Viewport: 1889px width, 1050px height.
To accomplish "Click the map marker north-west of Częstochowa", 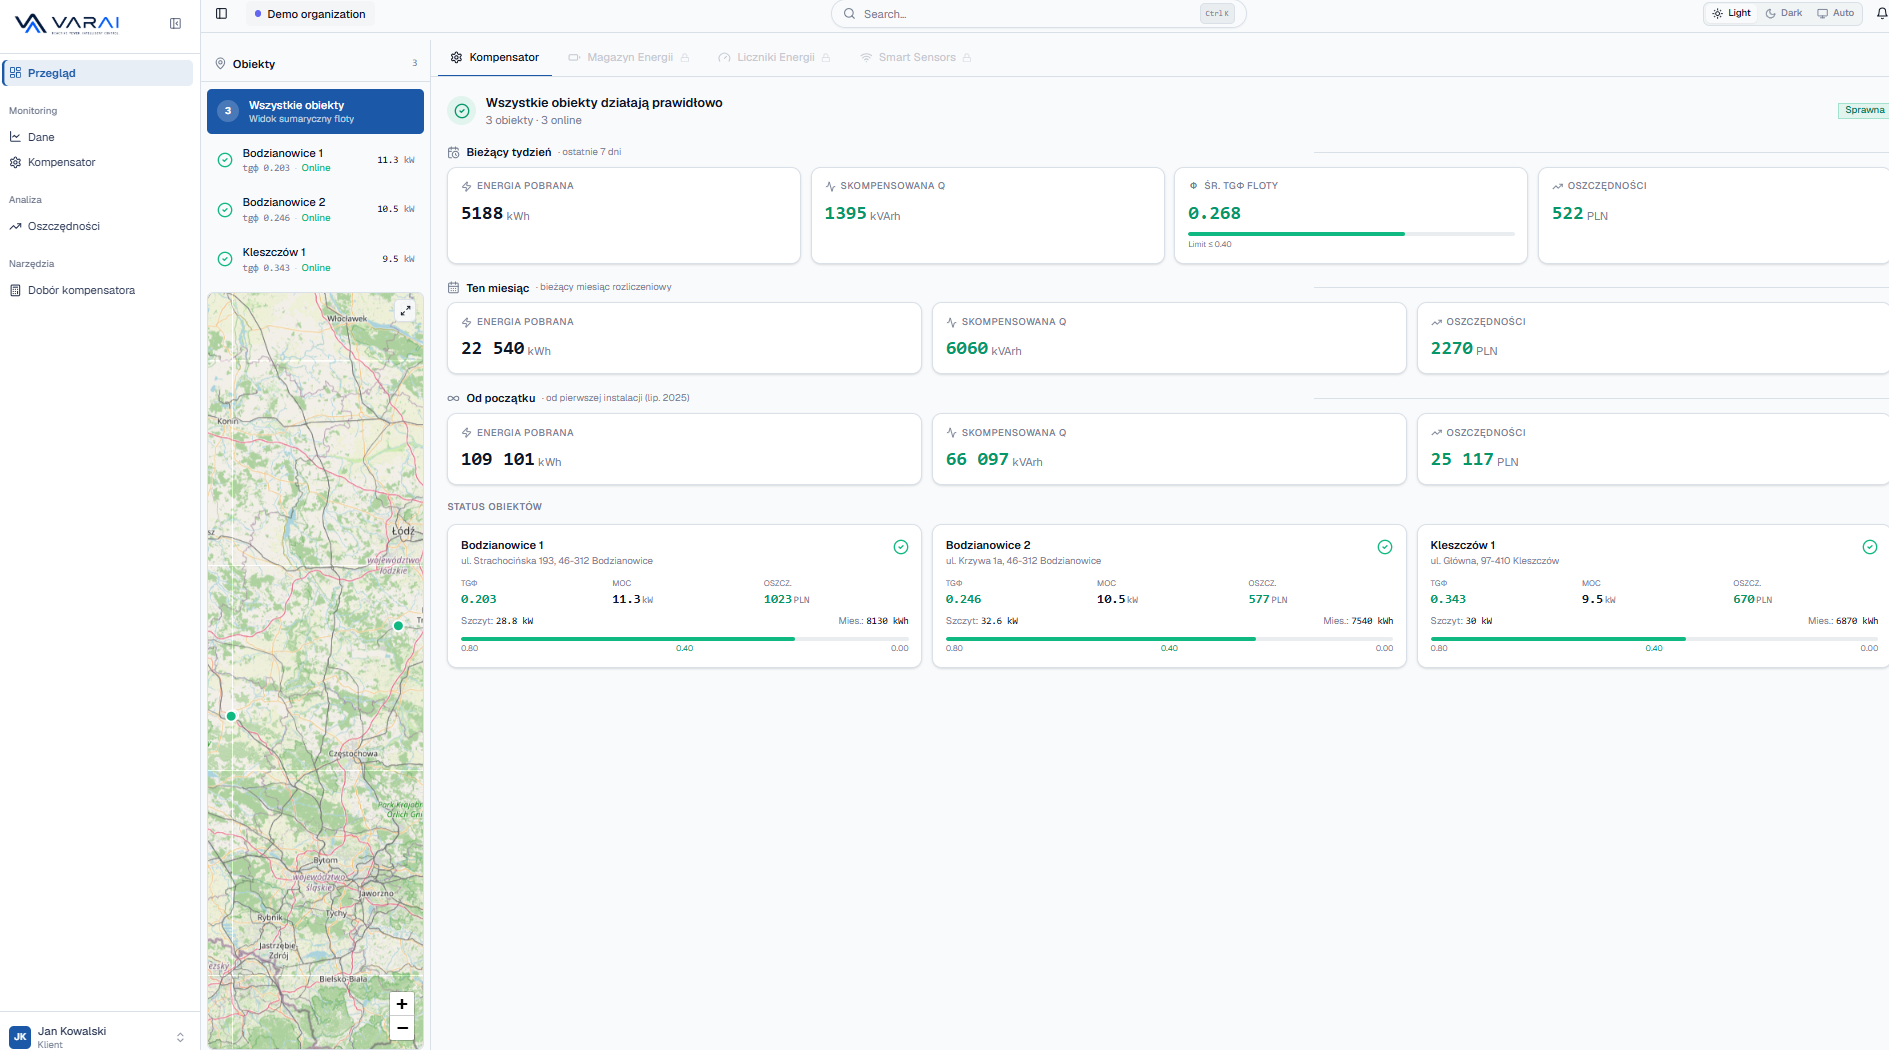I will point(231,716).
